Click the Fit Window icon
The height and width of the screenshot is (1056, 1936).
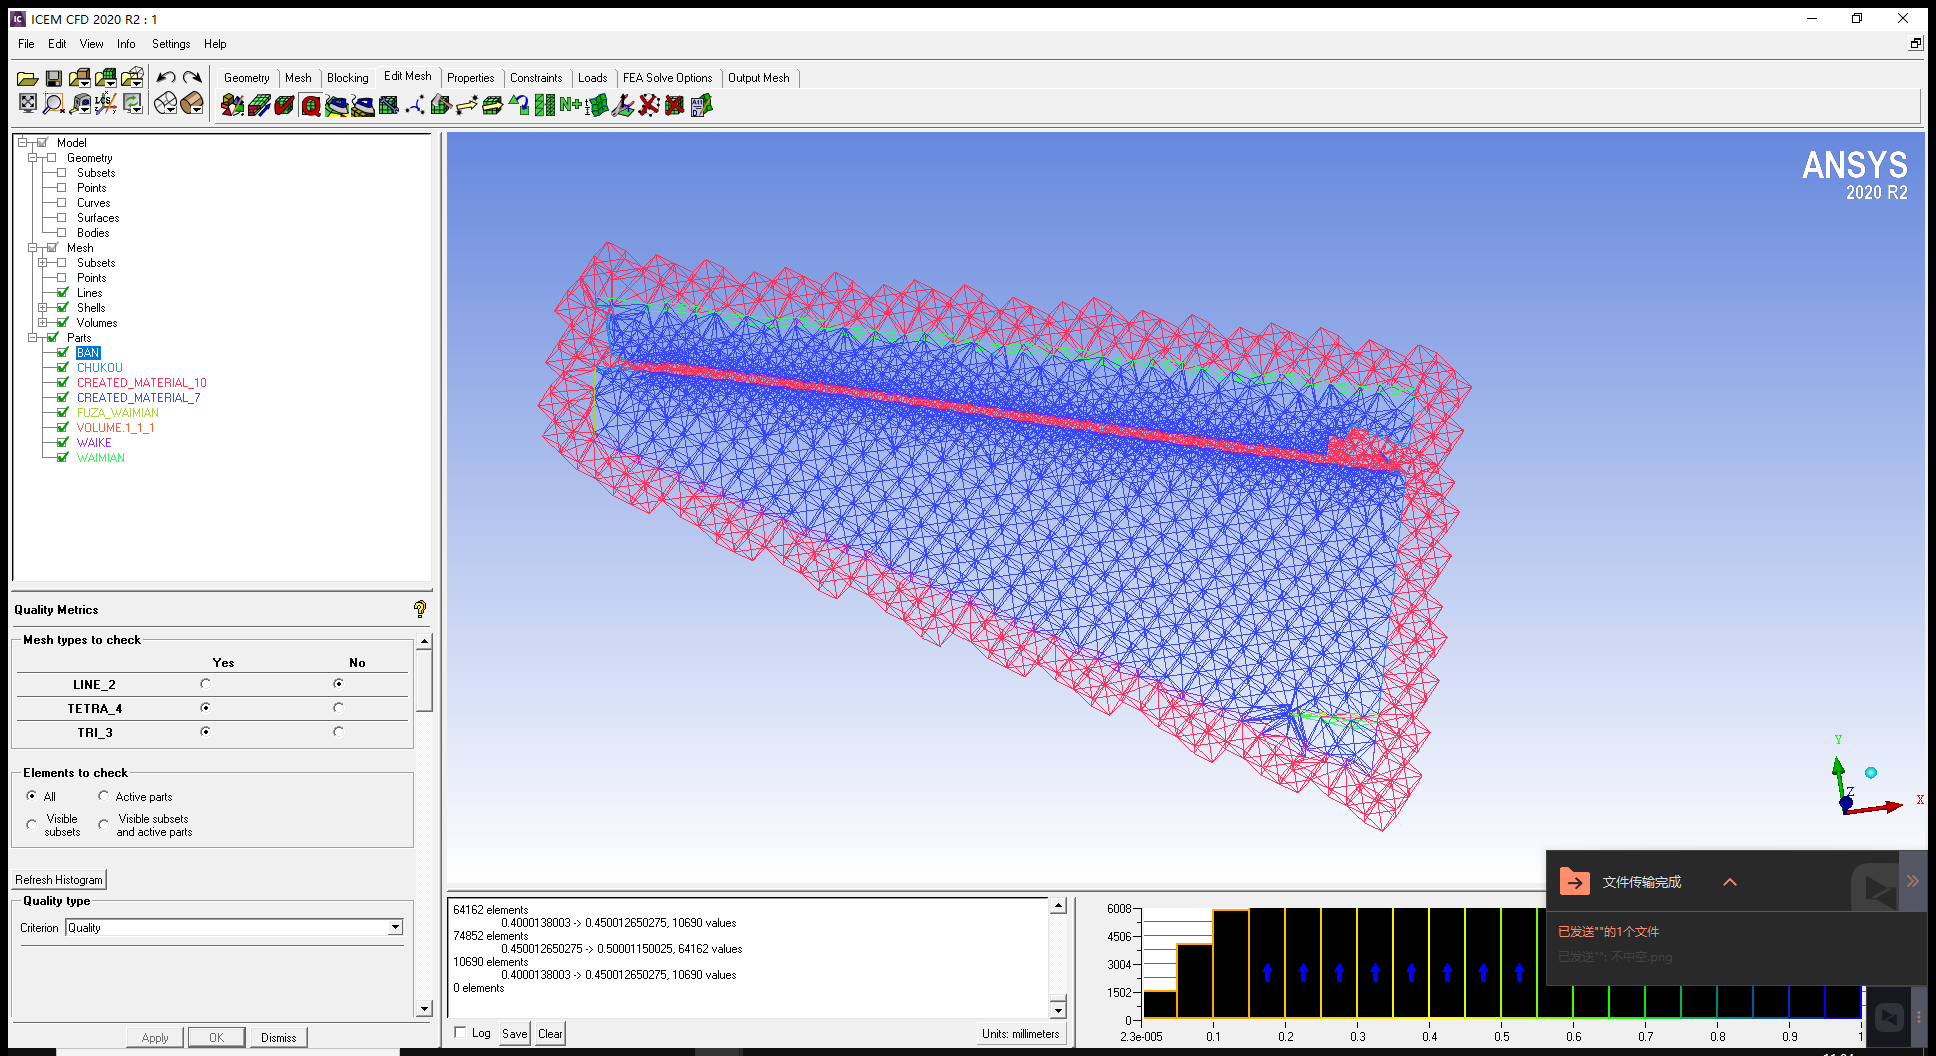coord(28,103)
